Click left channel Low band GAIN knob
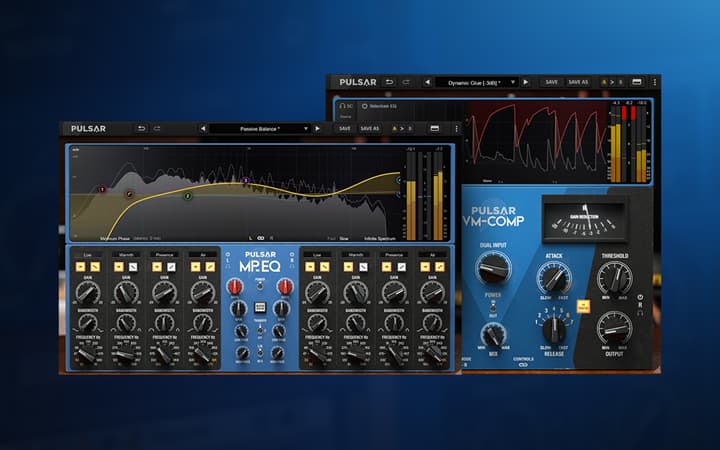 87,292
